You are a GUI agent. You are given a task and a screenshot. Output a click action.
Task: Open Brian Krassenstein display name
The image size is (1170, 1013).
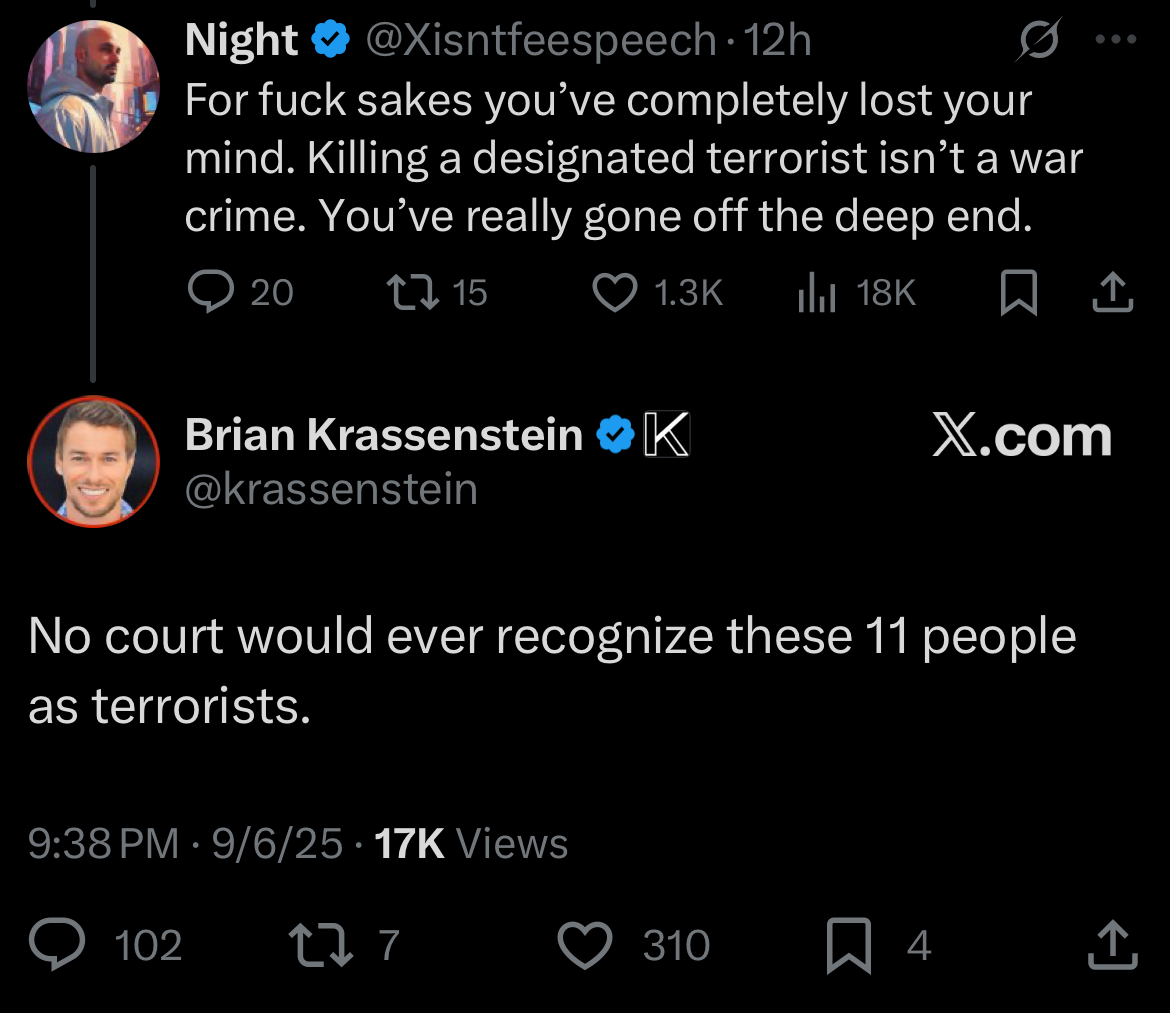pyautogui.click(x=384, y=434)
